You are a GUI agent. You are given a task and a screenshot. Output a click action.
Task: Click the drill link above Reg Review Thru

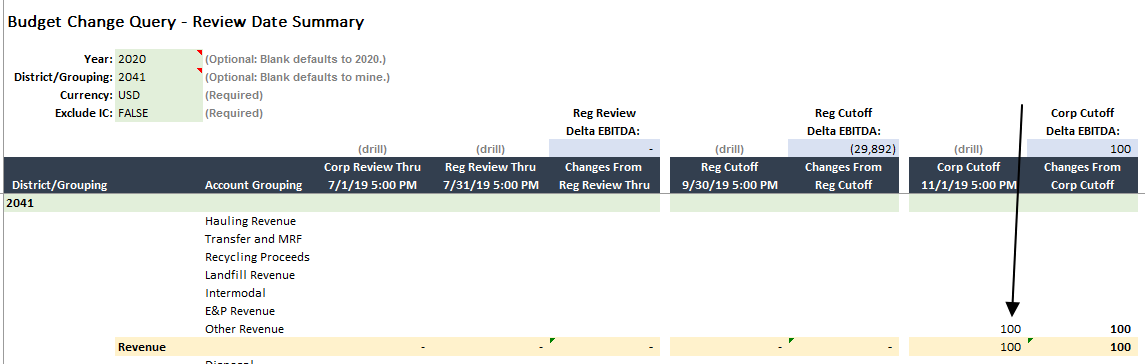click(490, 149)
